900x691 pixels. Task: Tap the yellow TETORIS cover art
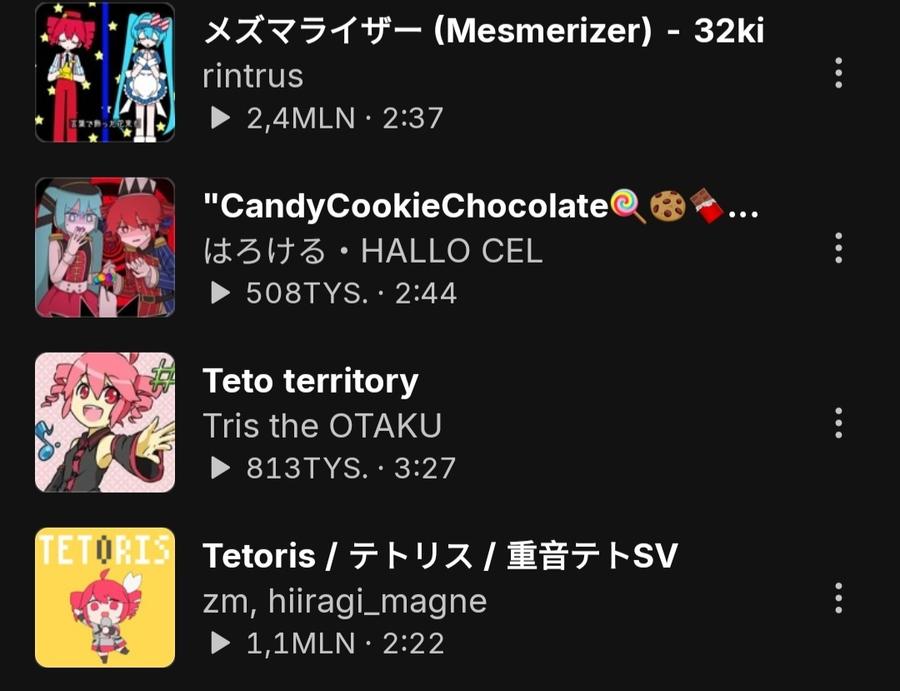click(105, 597)
